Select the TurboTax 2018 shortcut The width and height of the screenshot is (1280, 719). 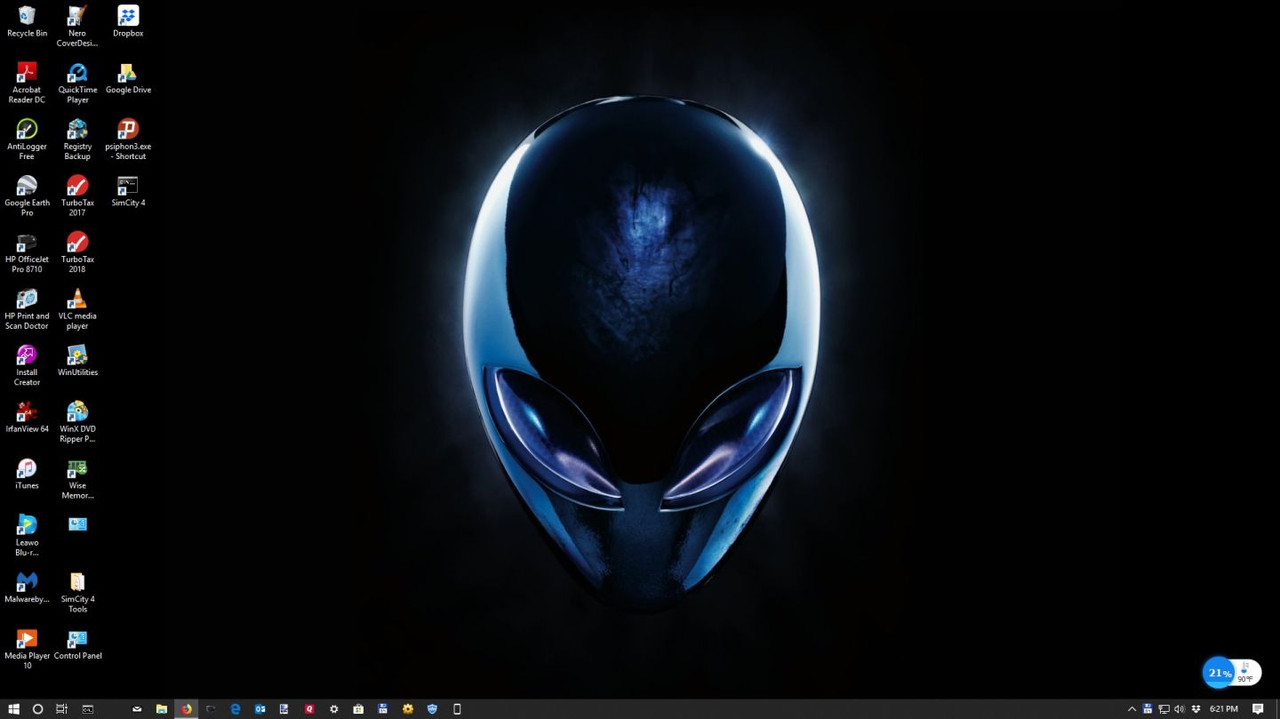pos(77,253)
